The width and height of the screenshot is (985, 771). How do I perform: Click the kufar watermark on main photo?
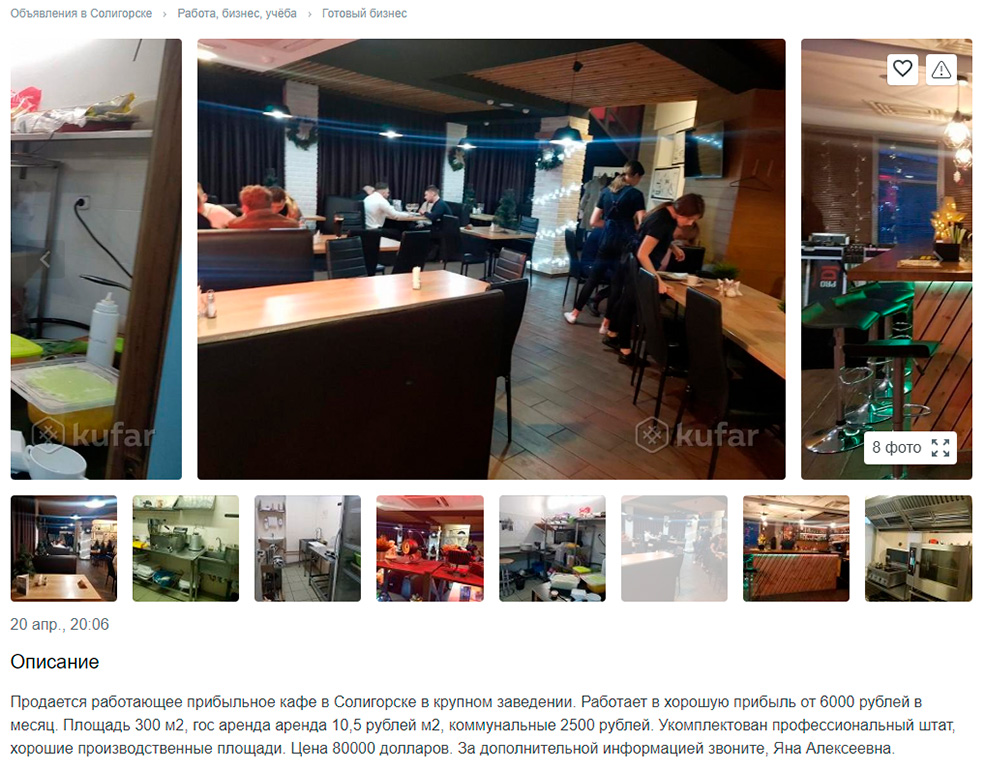(x=697, y=435)
